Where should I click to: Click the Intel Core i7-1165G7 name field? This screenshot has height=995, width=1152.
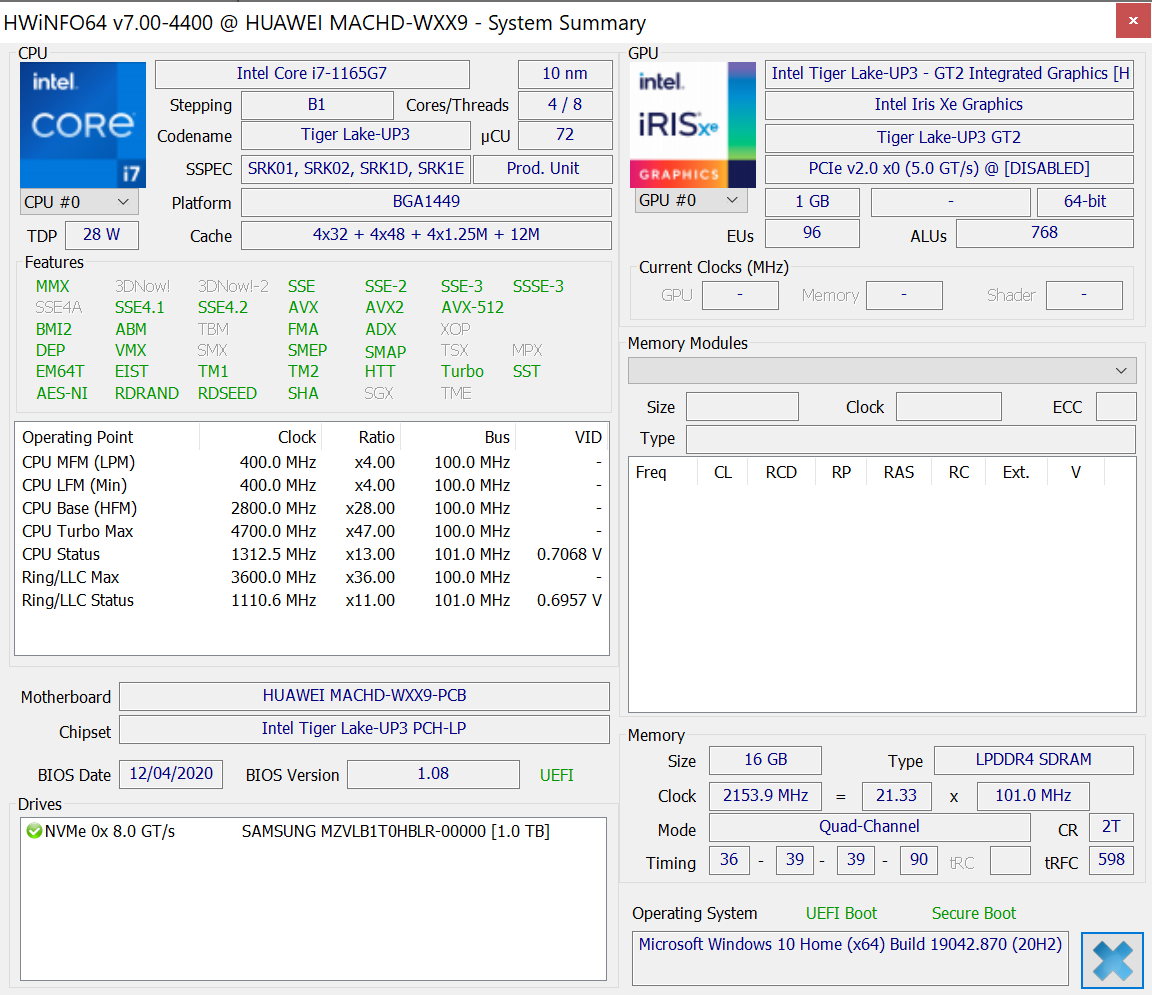312,73
